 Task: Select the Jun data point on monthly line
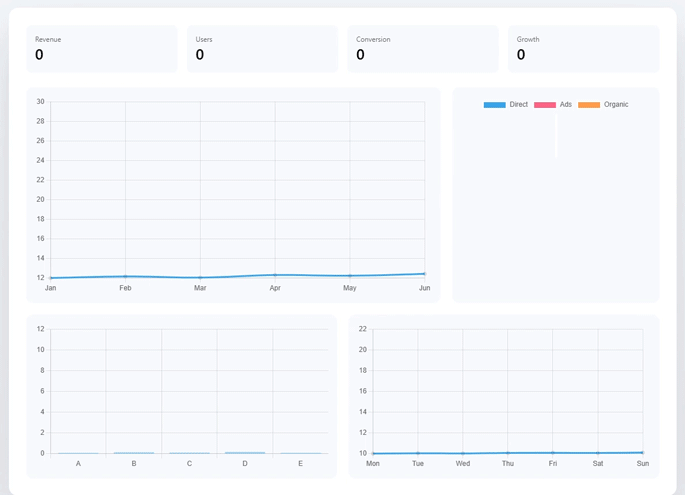click(x=424, y=274)
